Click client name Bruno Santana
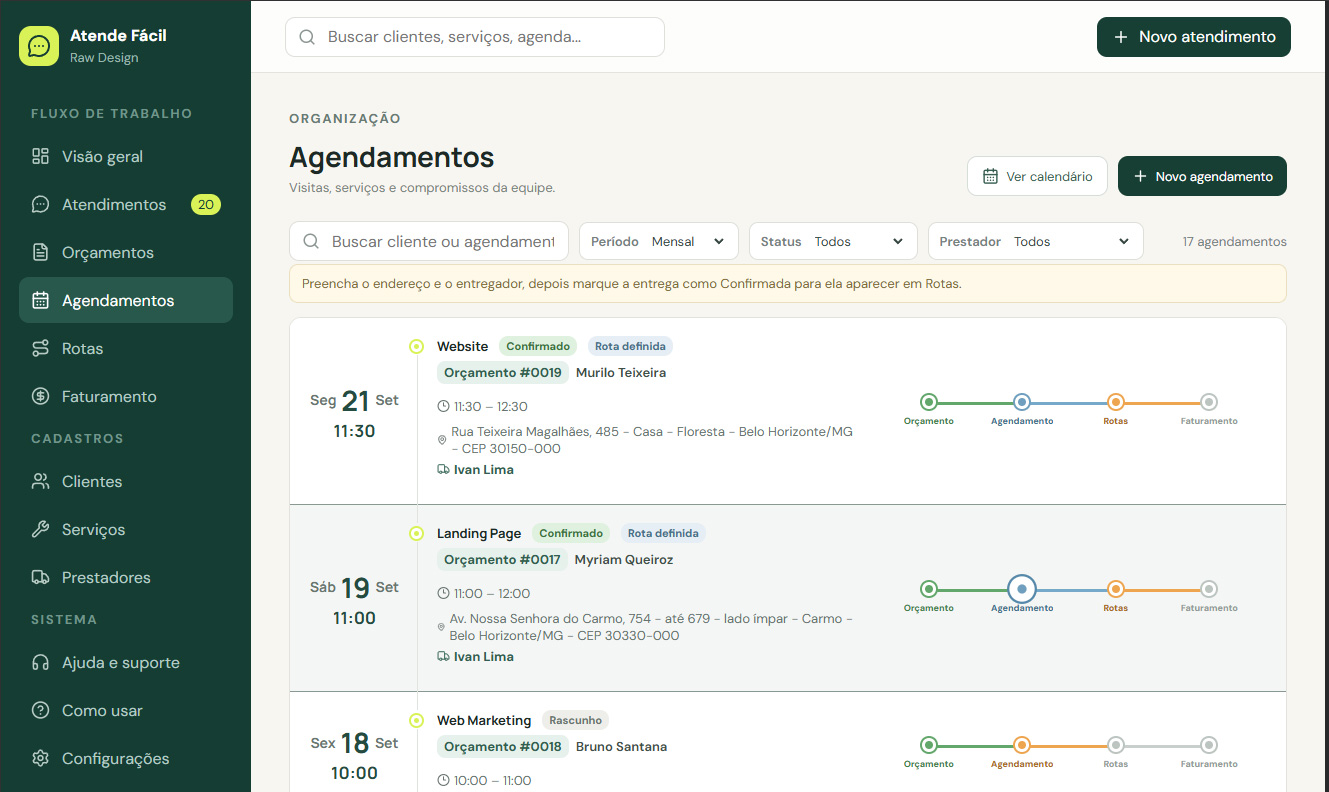1329x792 pixels. (x=622, y=747)
